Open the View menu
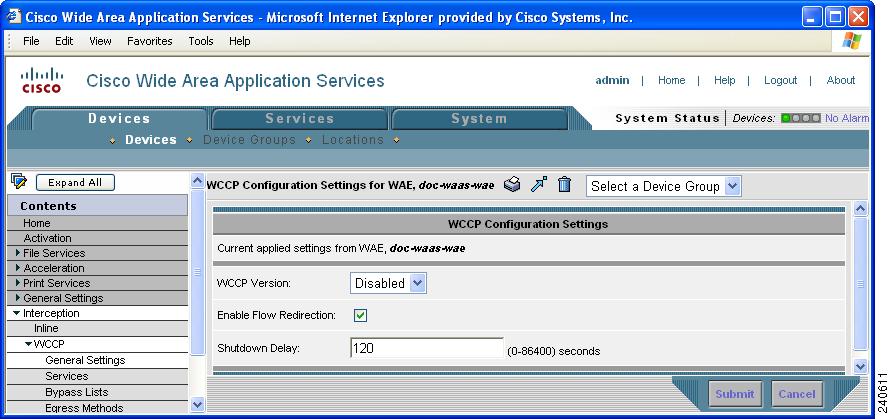This screenshot has width=890, height=419. coord(100,41)
